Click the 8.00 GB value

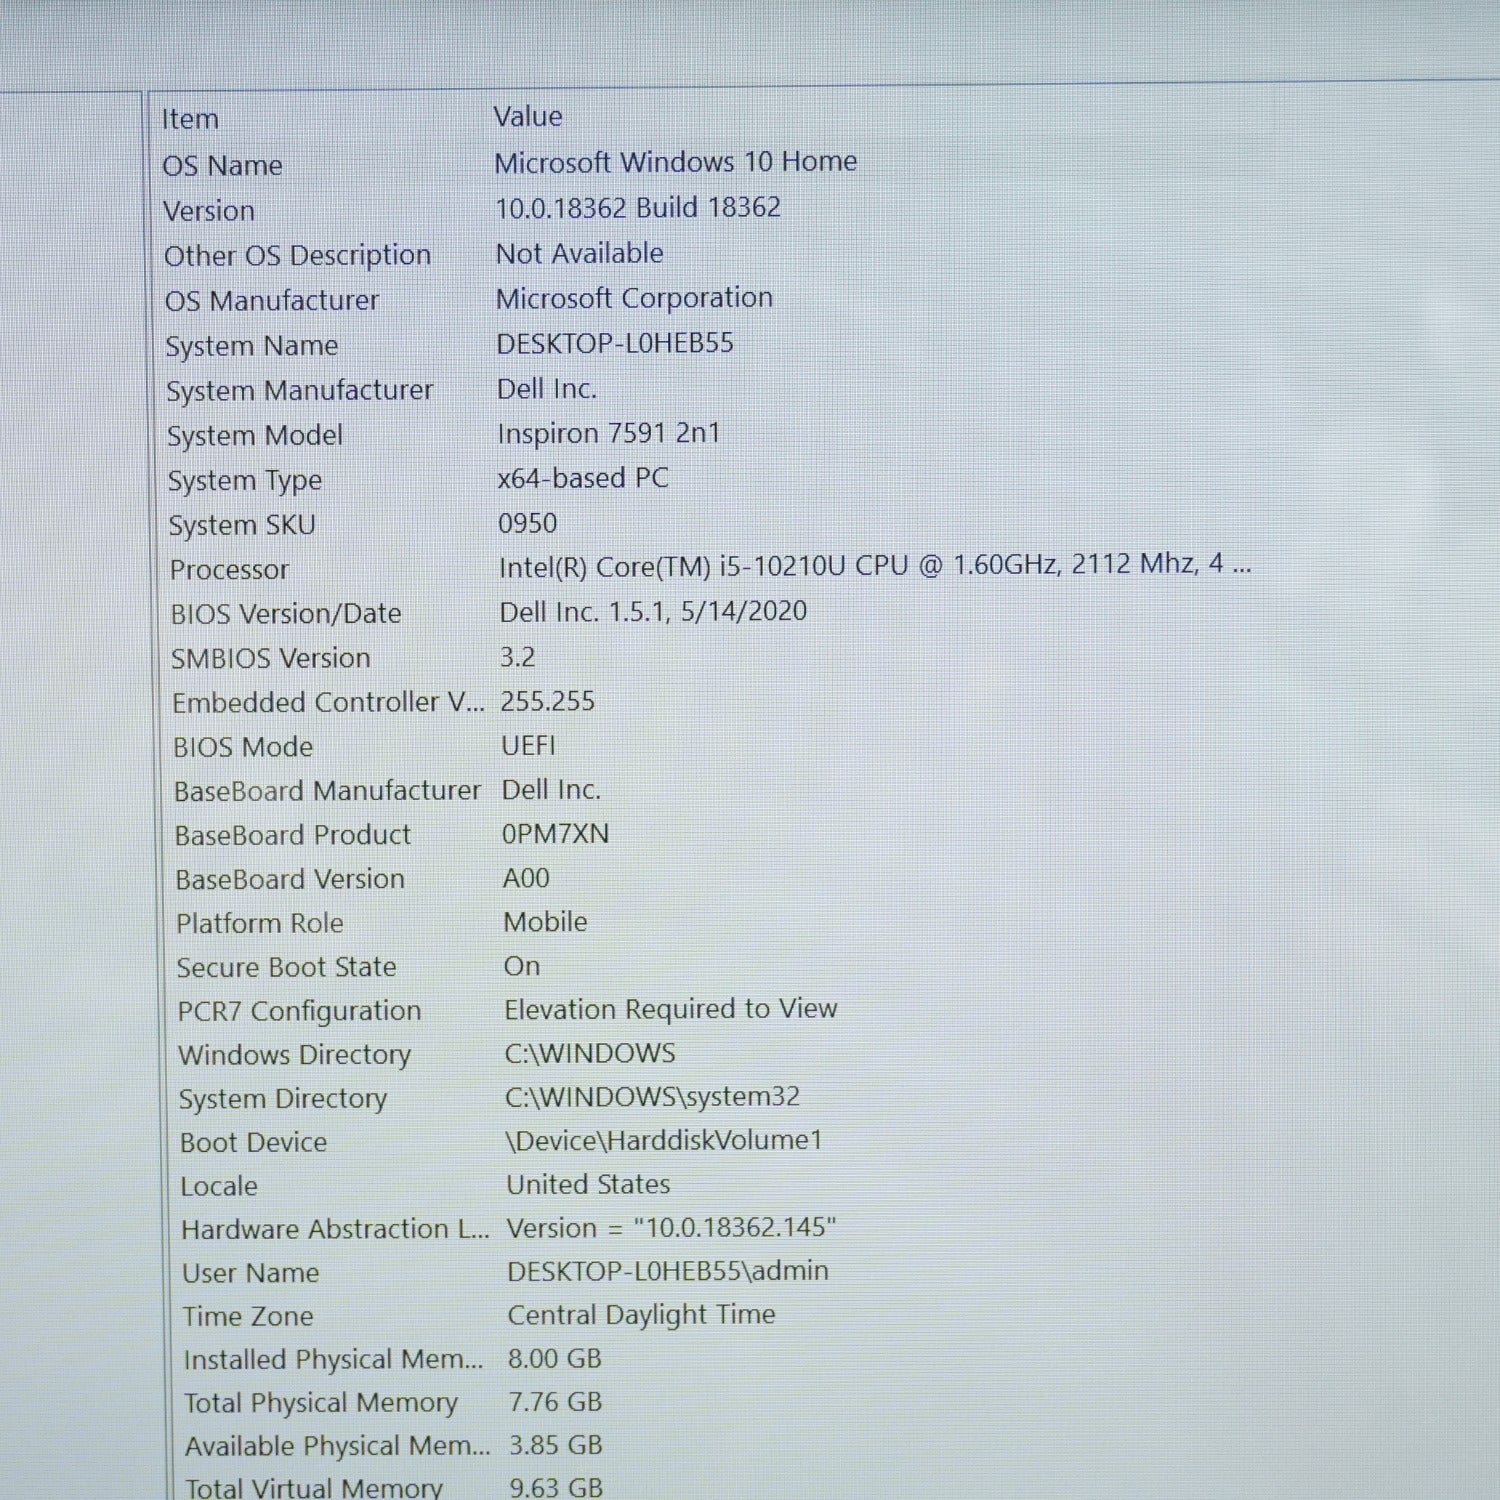[555, 1359]
